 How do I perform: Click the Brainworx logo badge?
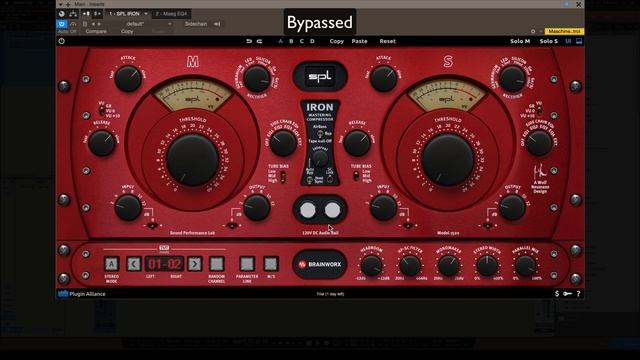pos(320,264)
